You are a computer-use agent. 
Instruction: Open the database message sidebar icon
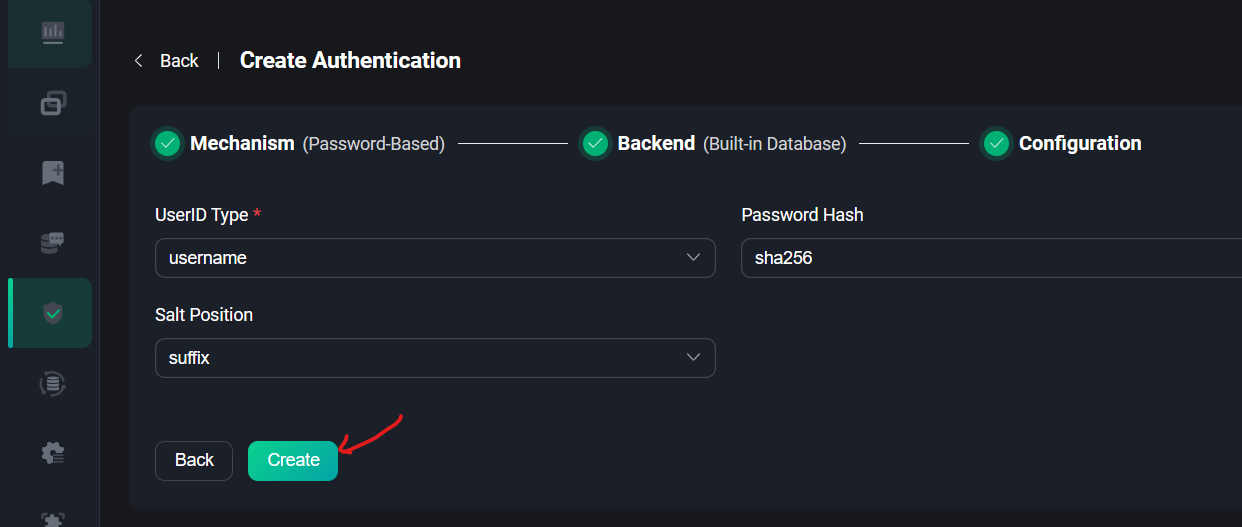pos(53,243)
